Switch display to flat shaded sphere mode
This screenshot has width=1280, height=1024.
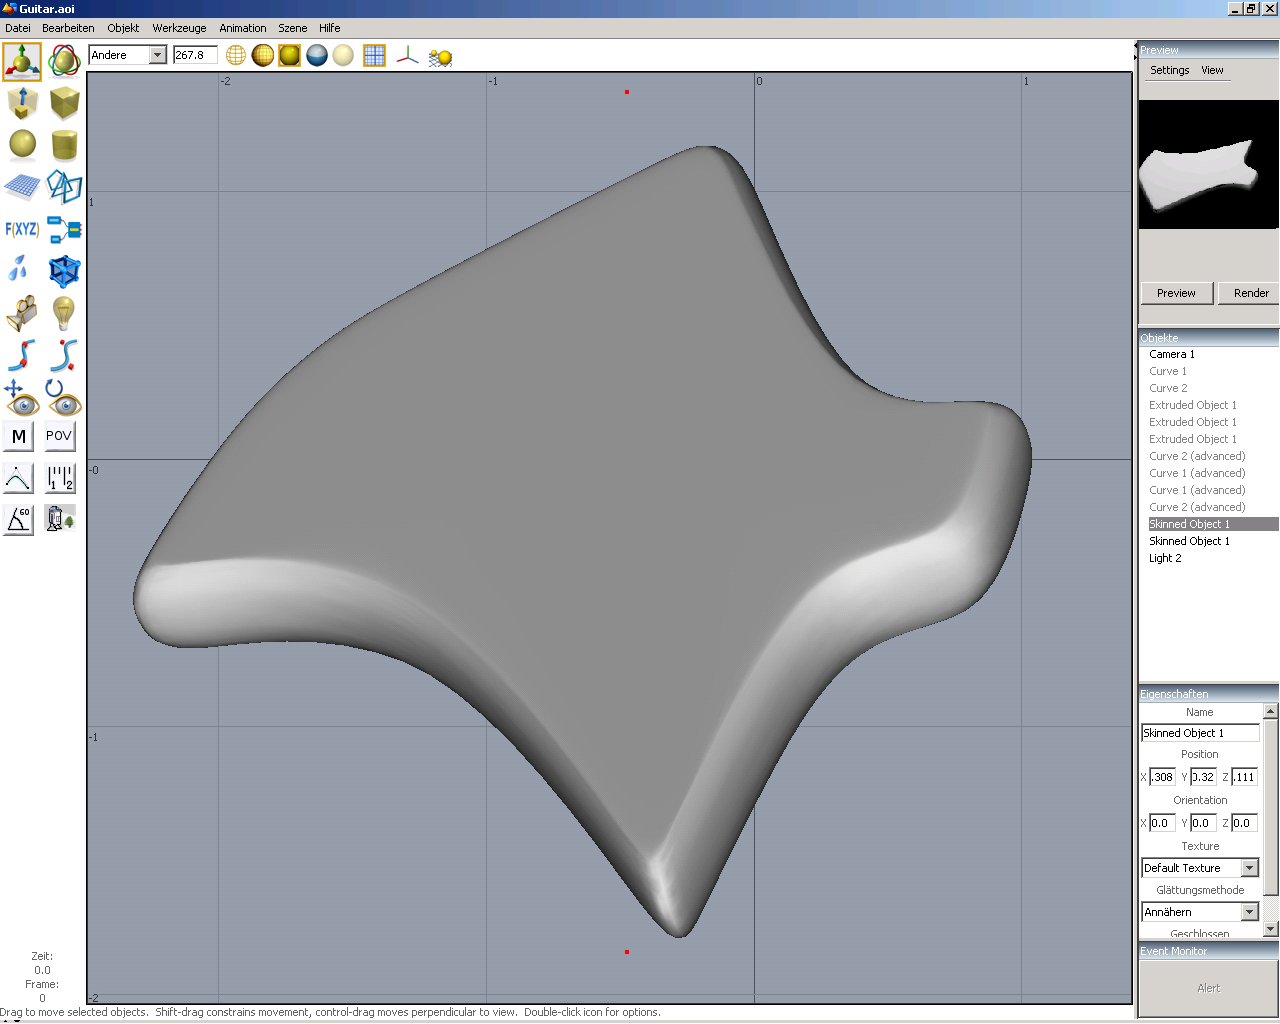pyautogui.click(x=263, y=55)
